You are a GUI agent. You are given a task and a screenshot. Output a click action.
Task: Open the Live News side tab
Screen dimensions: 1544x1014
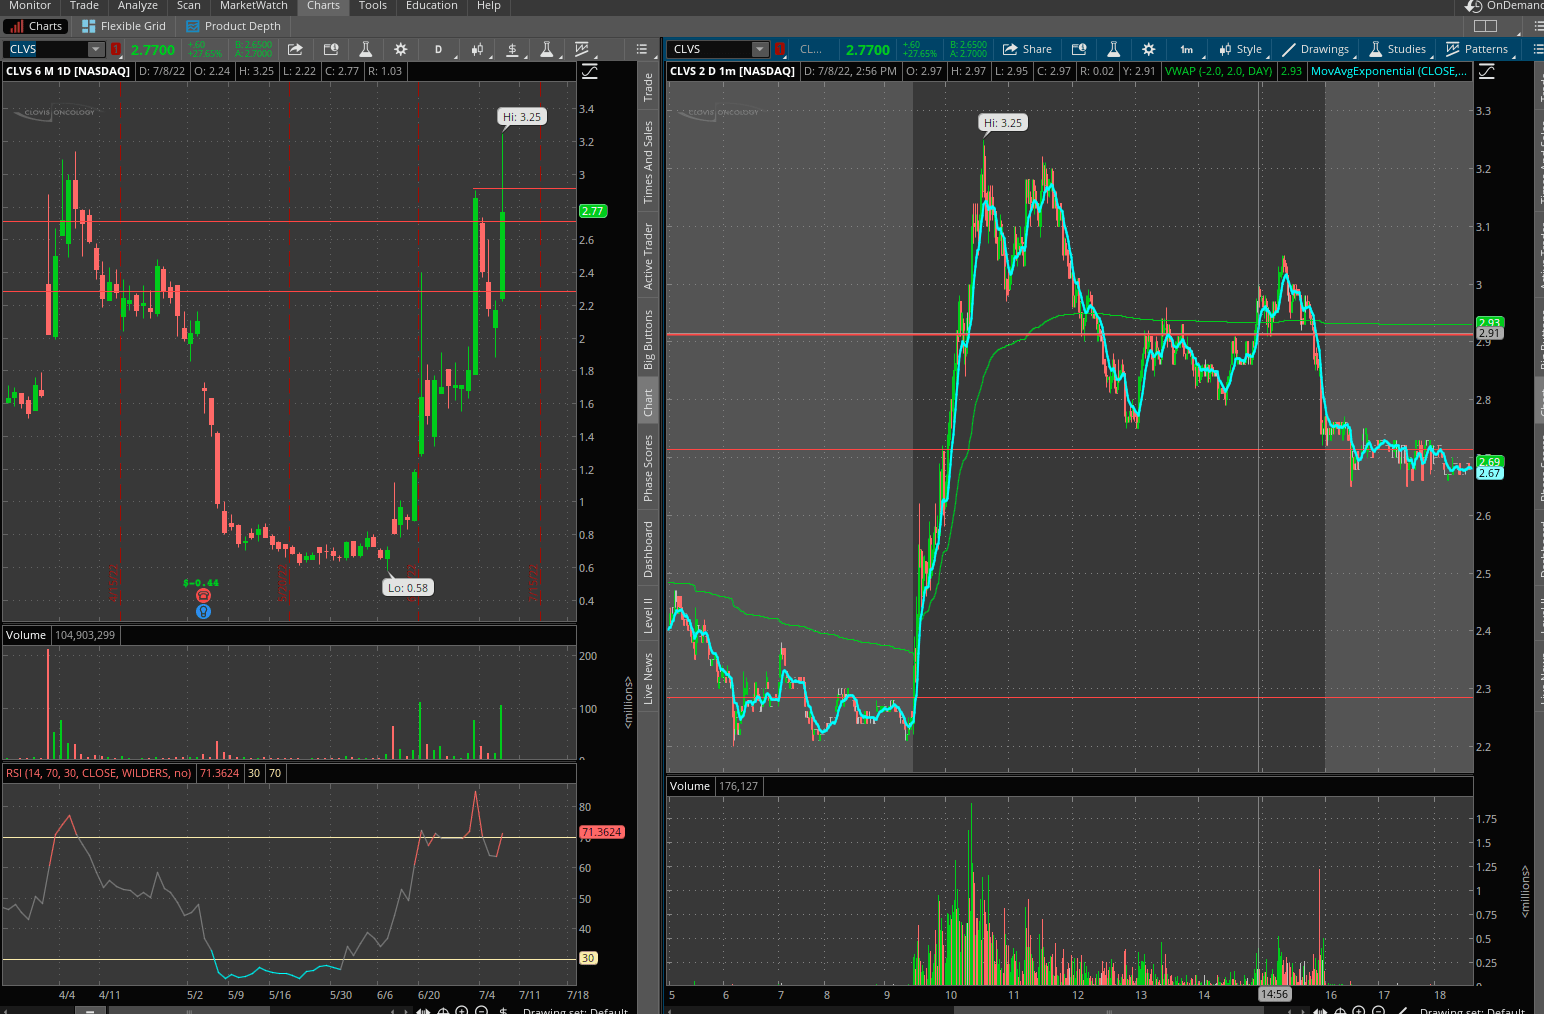[648, 678]
